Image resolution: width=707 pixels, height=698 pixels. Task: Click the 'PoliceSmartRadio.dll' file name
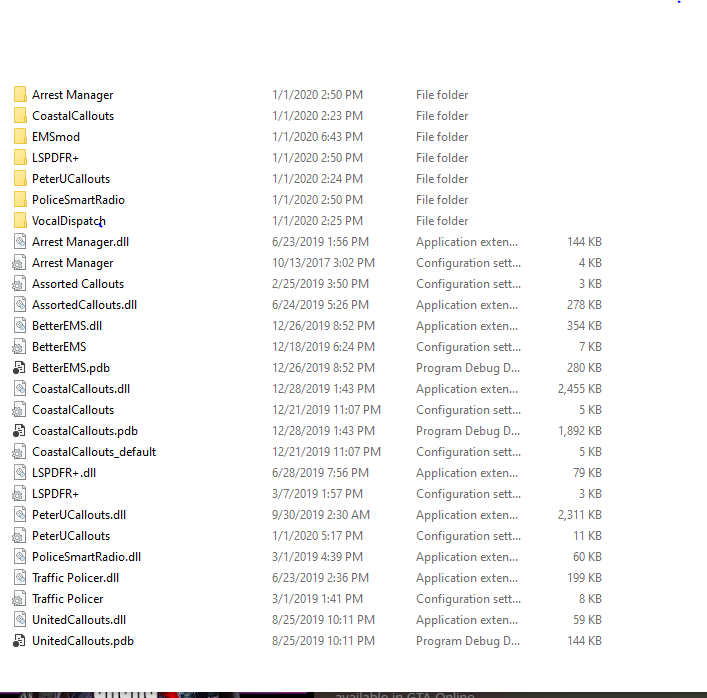pos(87,557)
